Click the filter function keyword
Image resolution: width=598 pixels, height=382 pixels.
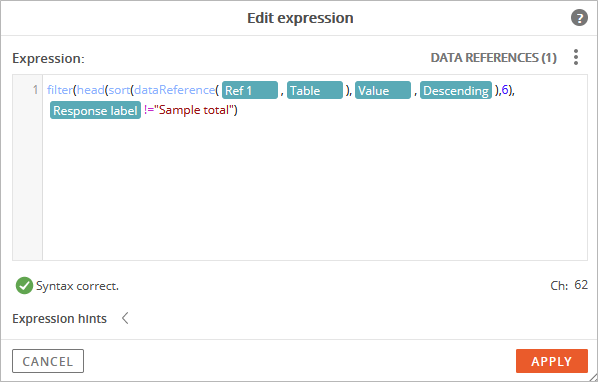coord(60,90)
